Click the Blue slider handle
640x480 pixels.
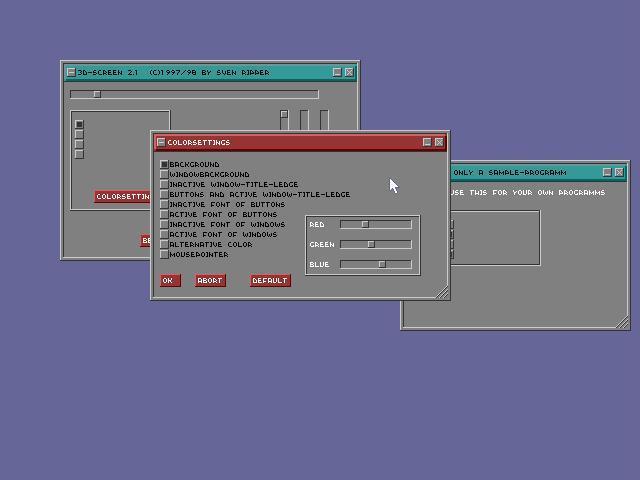382,264
